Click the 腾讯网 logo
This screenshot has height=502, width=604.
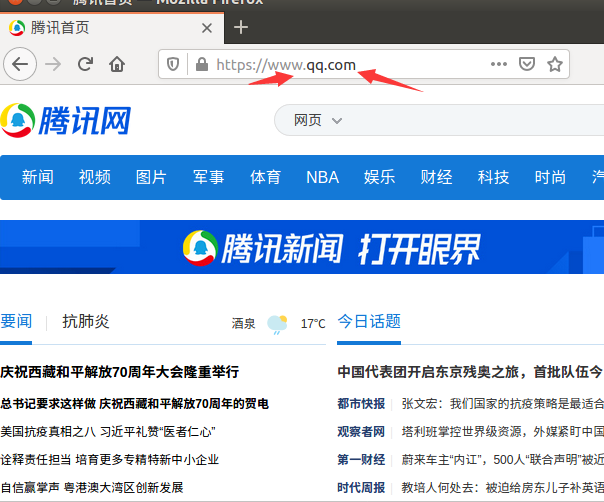click(x=65, y=120)
